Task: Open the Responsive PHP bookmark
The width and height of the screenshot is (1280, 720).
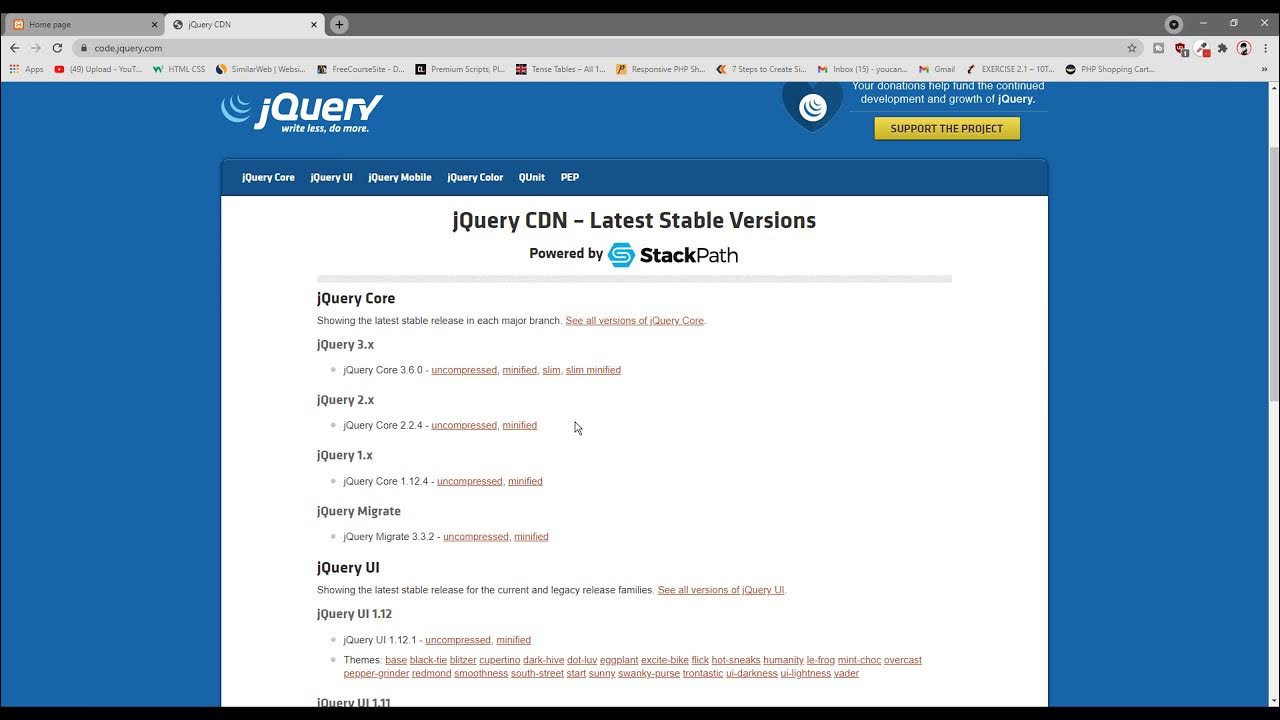Action: click(661, 69)
